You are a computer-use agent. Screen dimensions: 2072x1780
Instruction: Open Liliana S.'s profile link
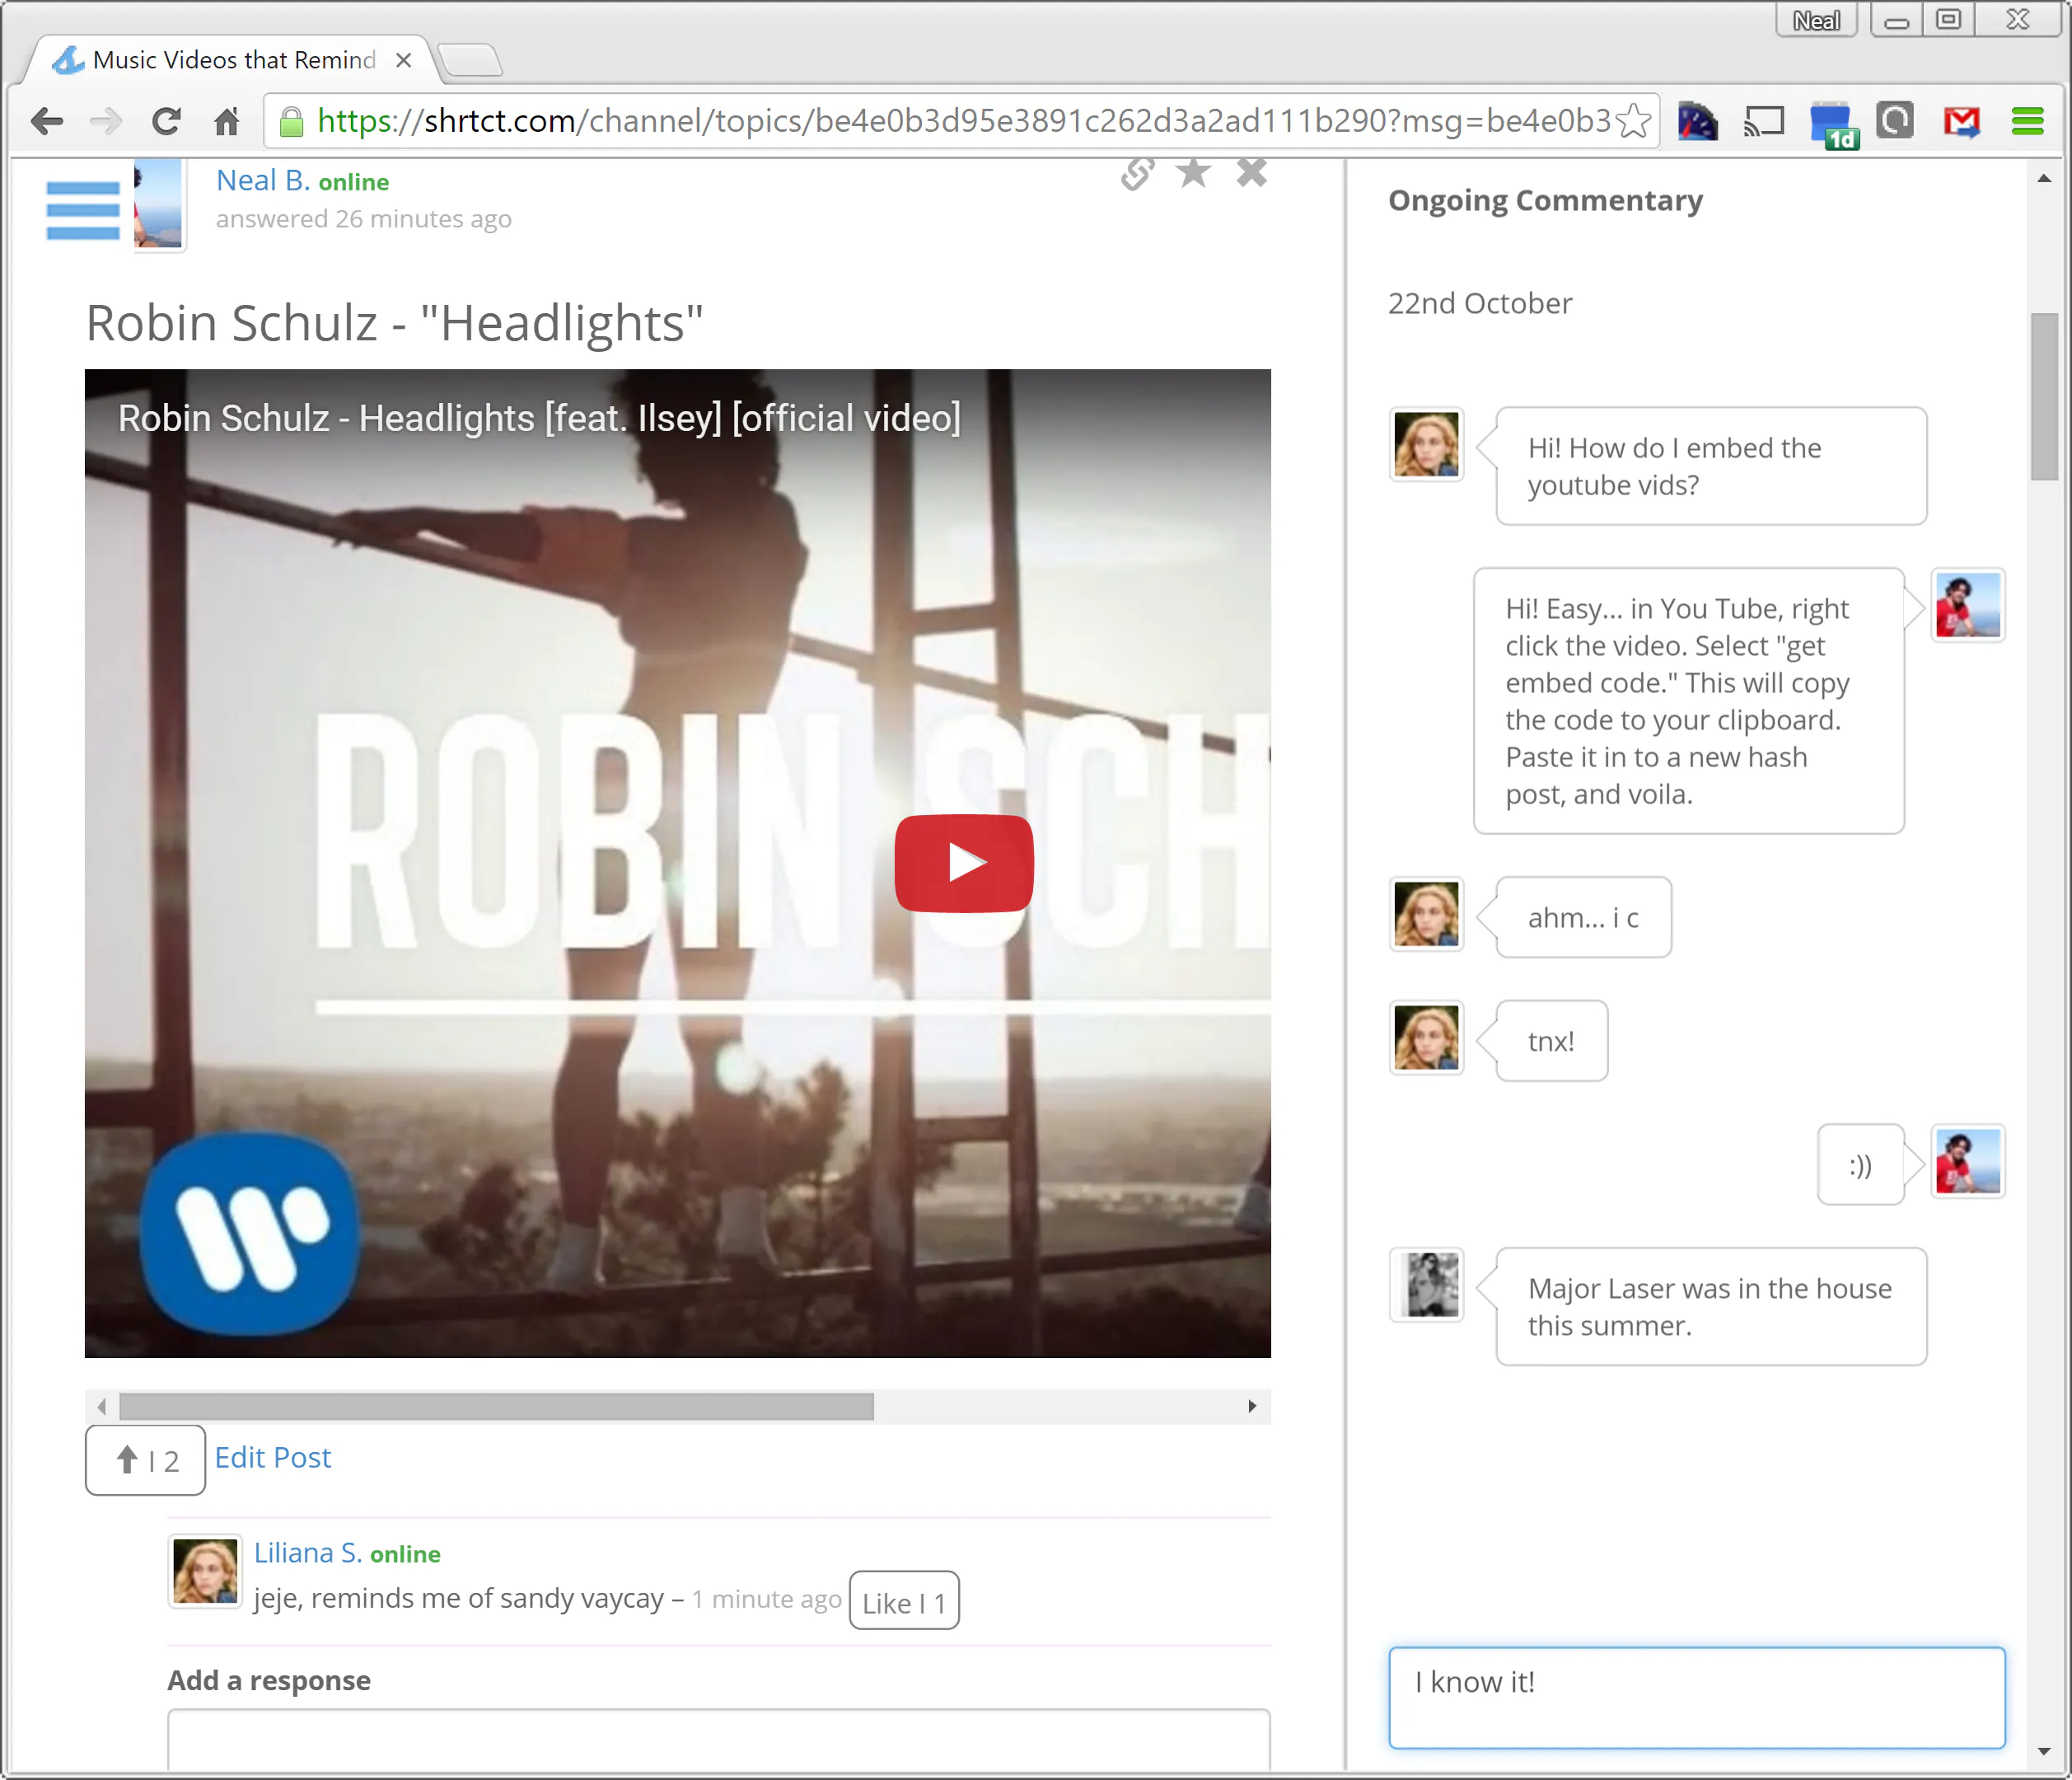(308, 1553)
